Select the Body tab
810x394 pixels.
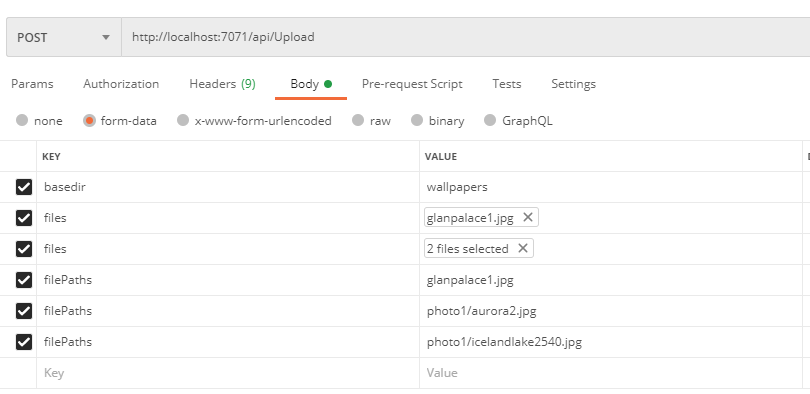click(x=311, y=84)
